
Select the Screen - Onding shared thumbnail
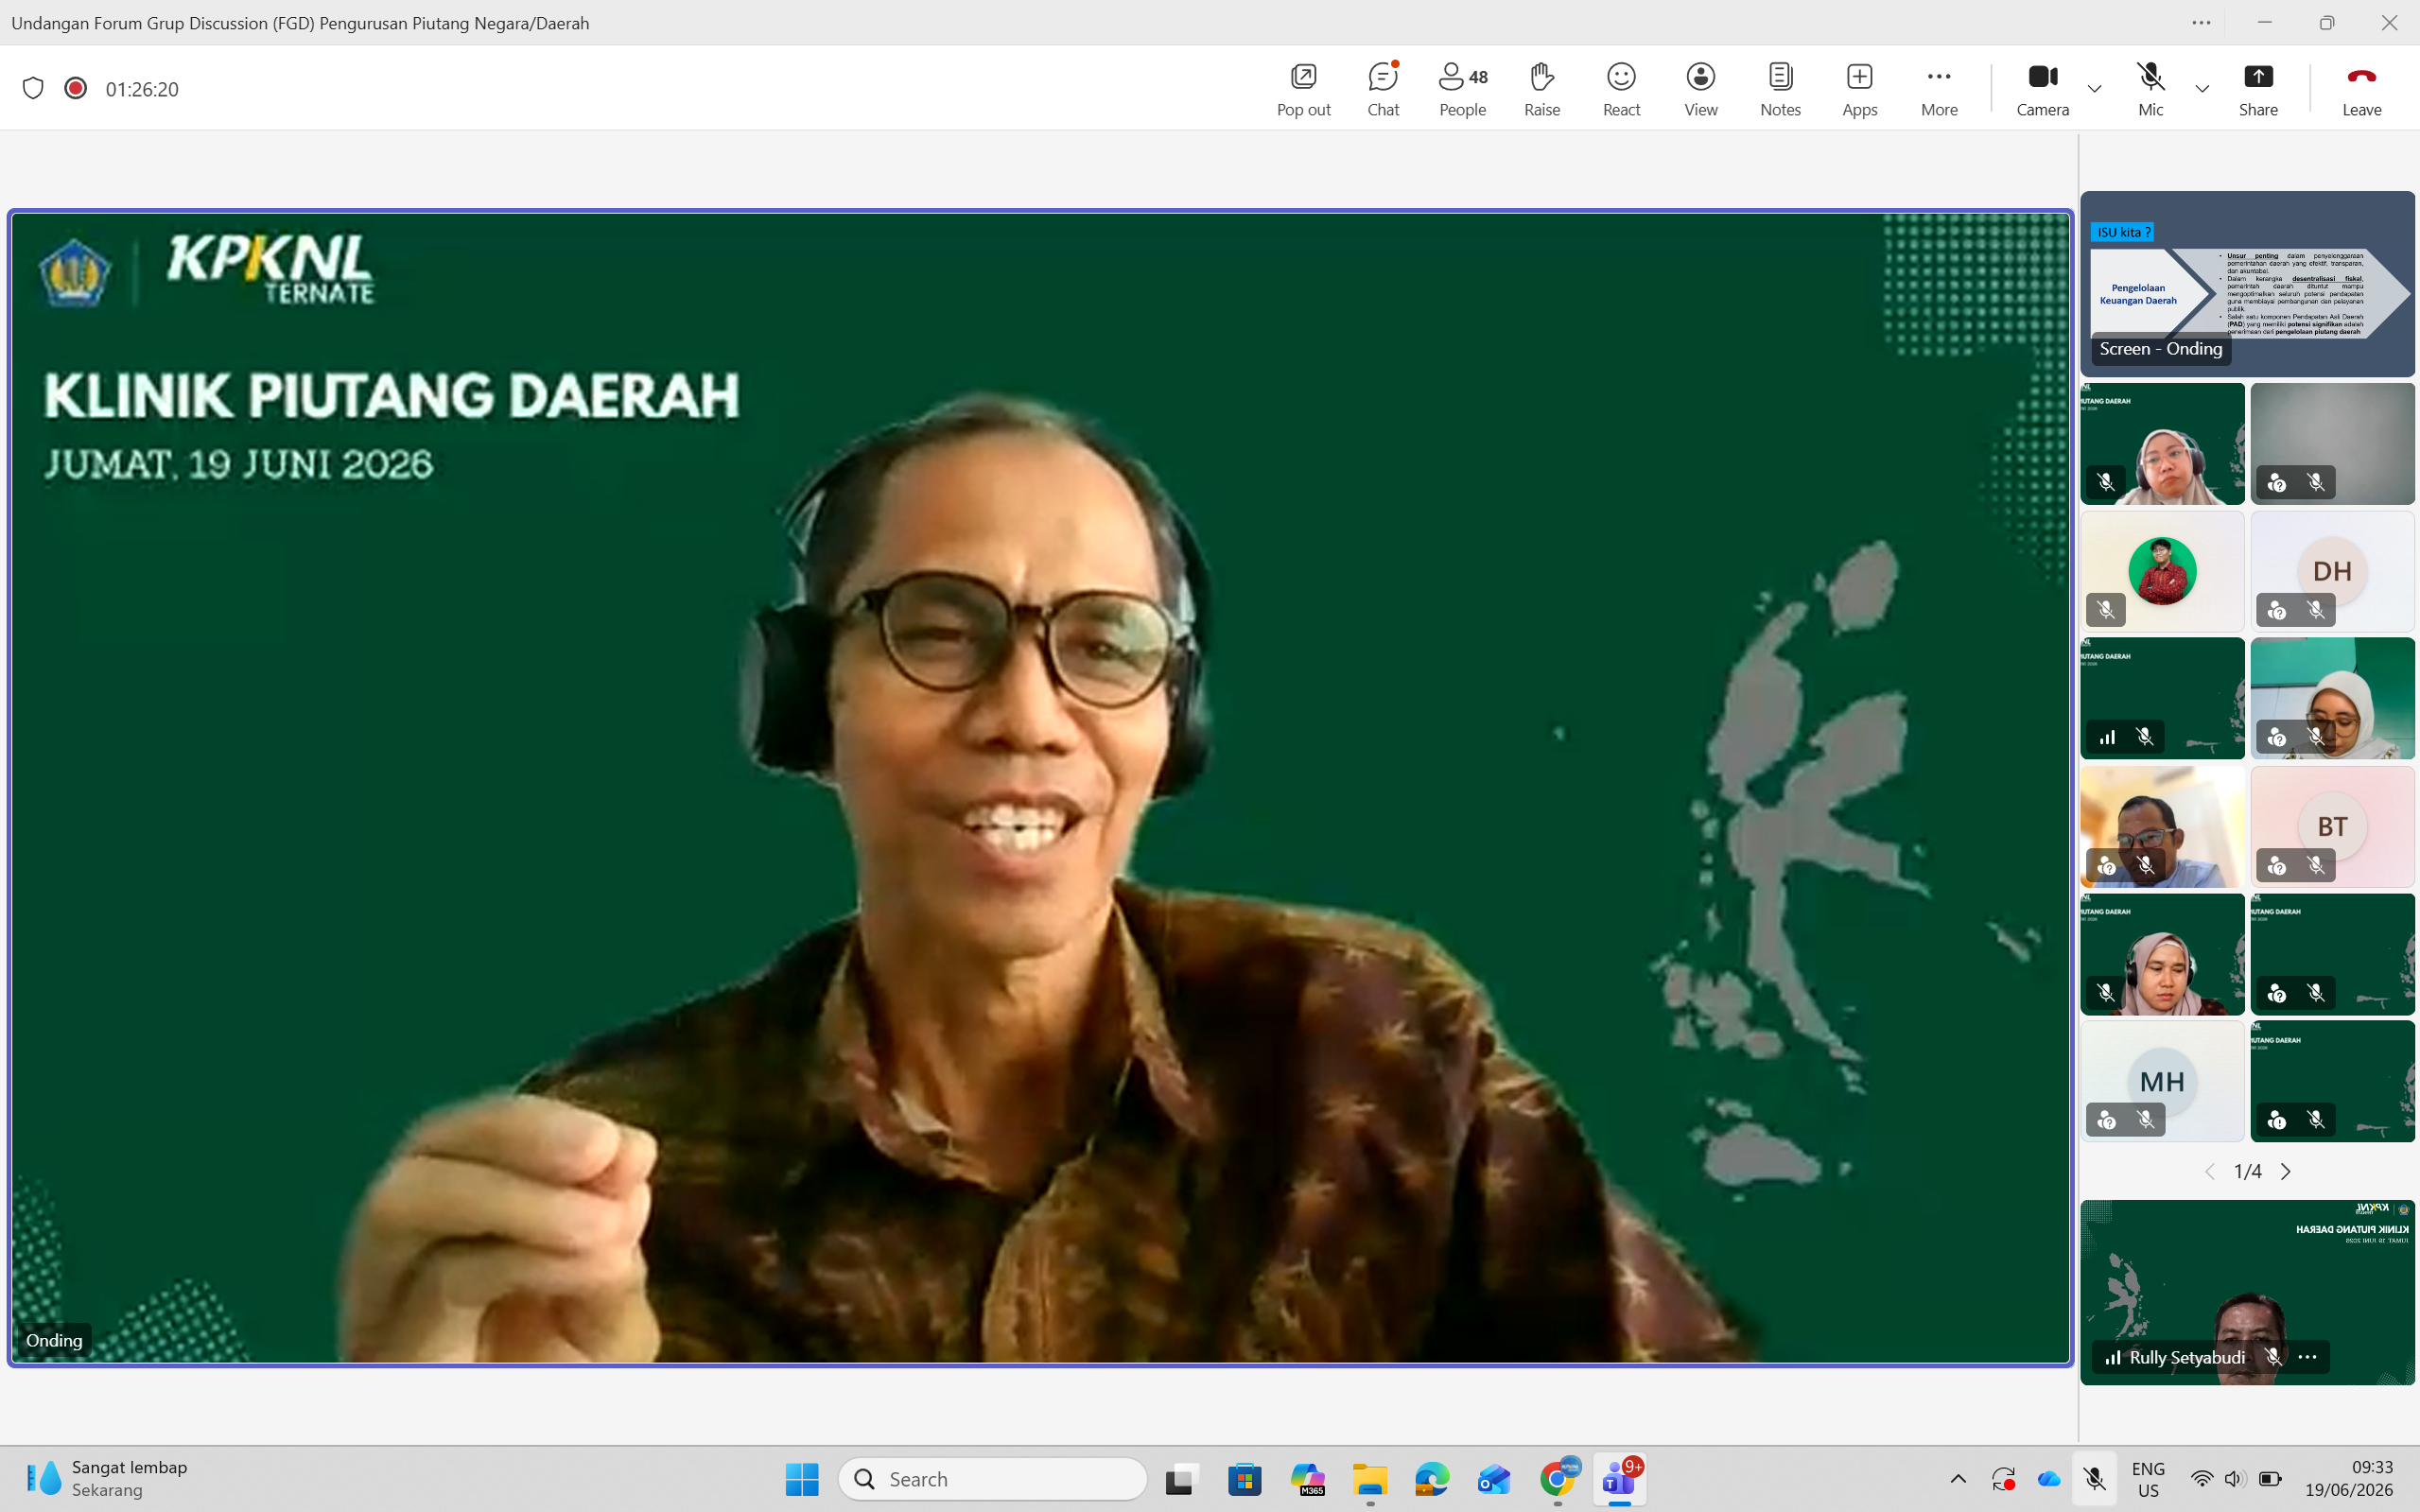pos(2247,284)
